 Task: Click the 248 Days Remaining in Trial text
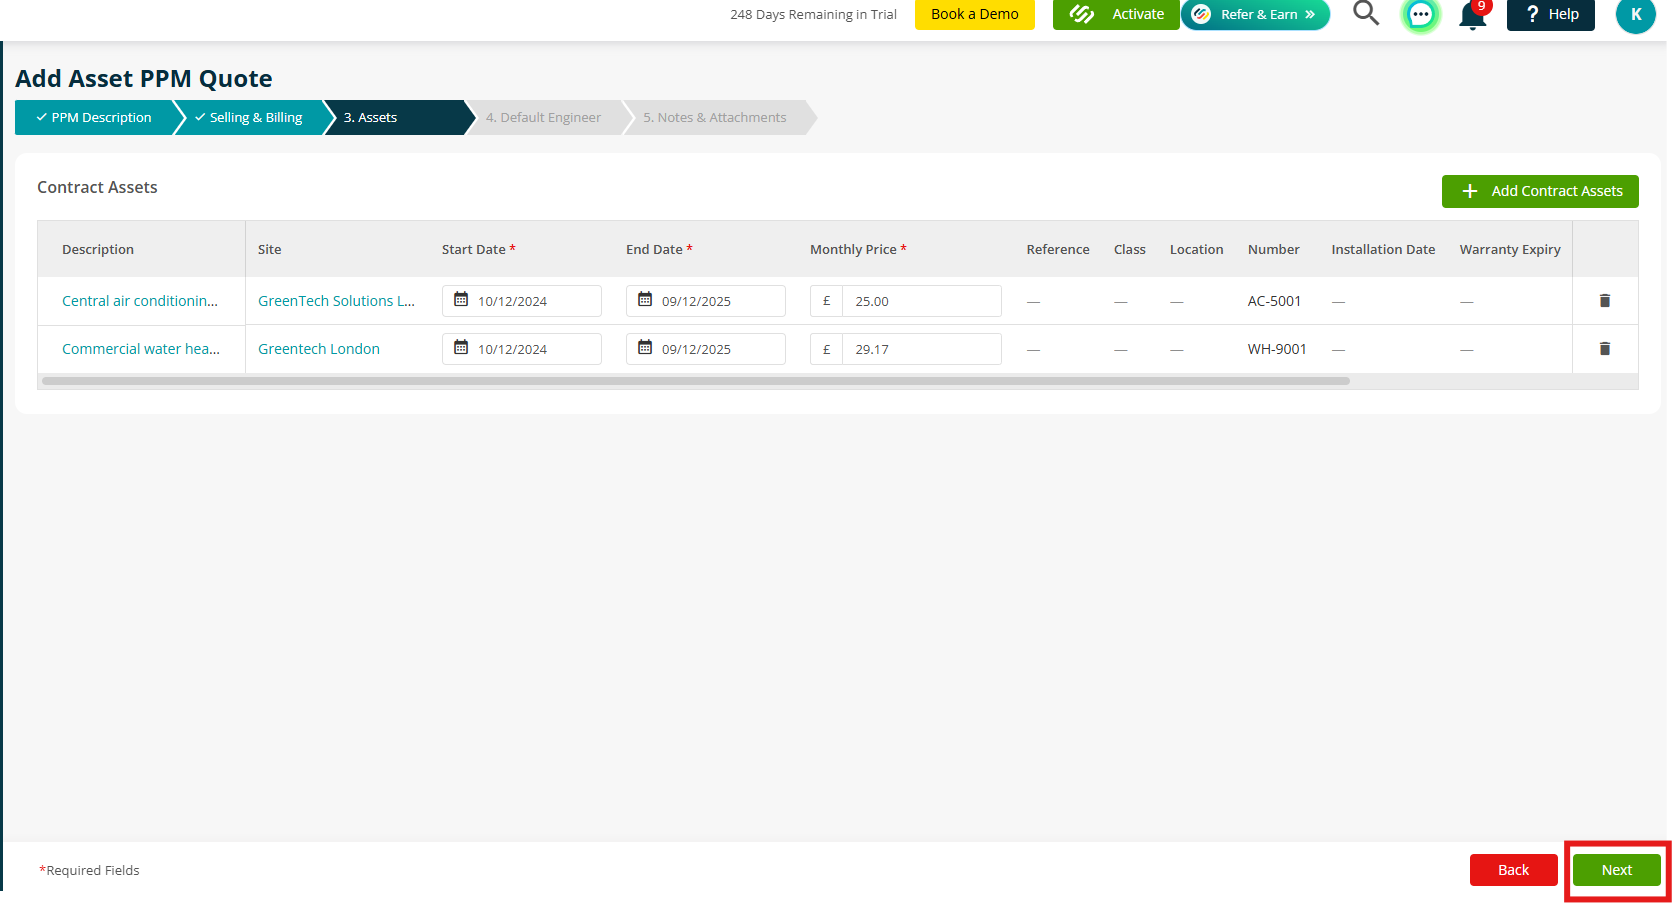[x=813, y=15]
